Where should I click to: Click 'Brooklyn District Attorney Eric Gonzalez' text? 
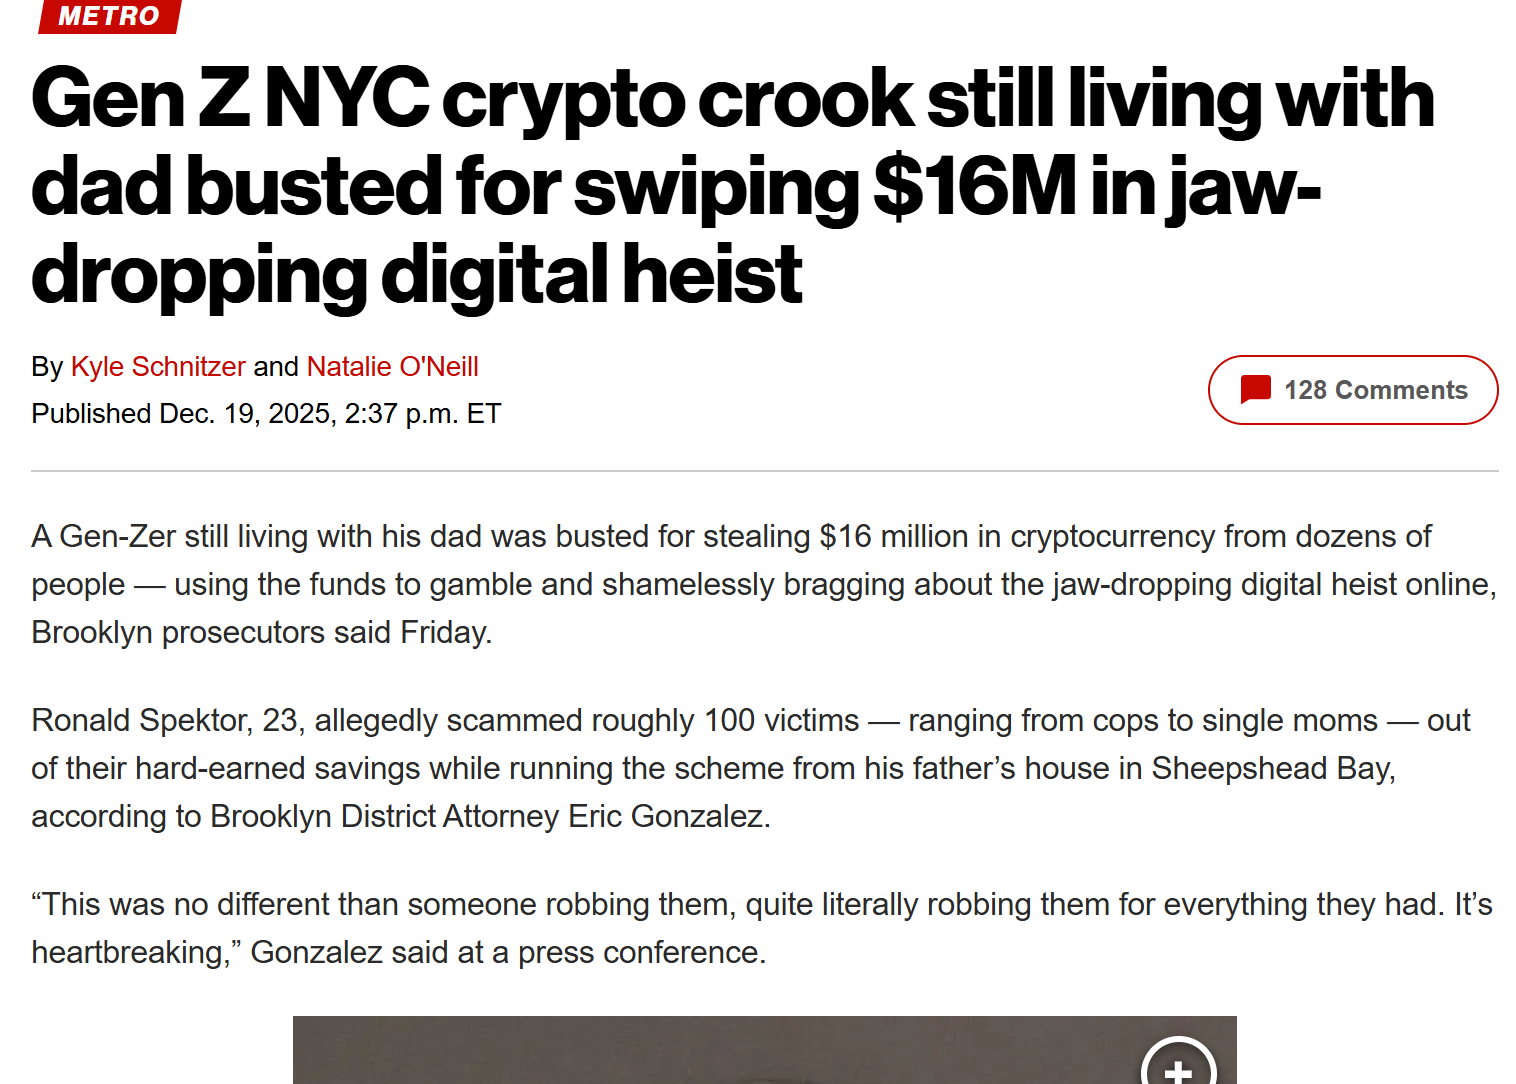[x=490, y=815]
